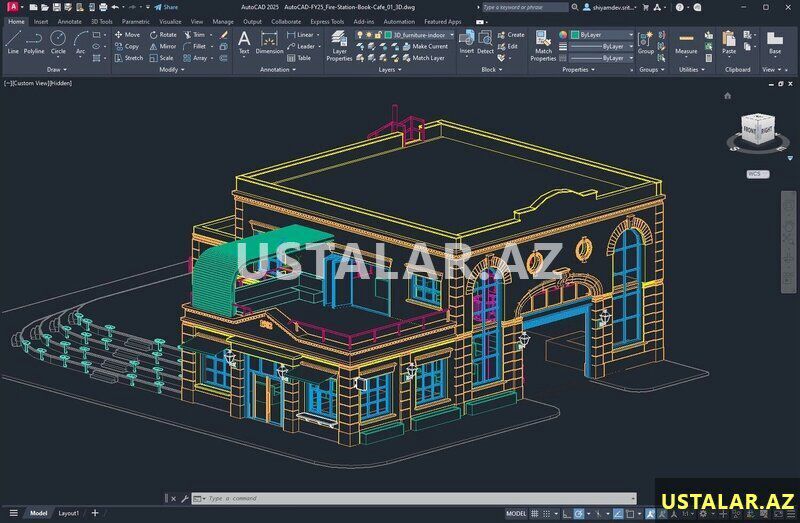Insert a Table from Annotation panel
This screenshot has height=523, width=800.
click(299, 58)
